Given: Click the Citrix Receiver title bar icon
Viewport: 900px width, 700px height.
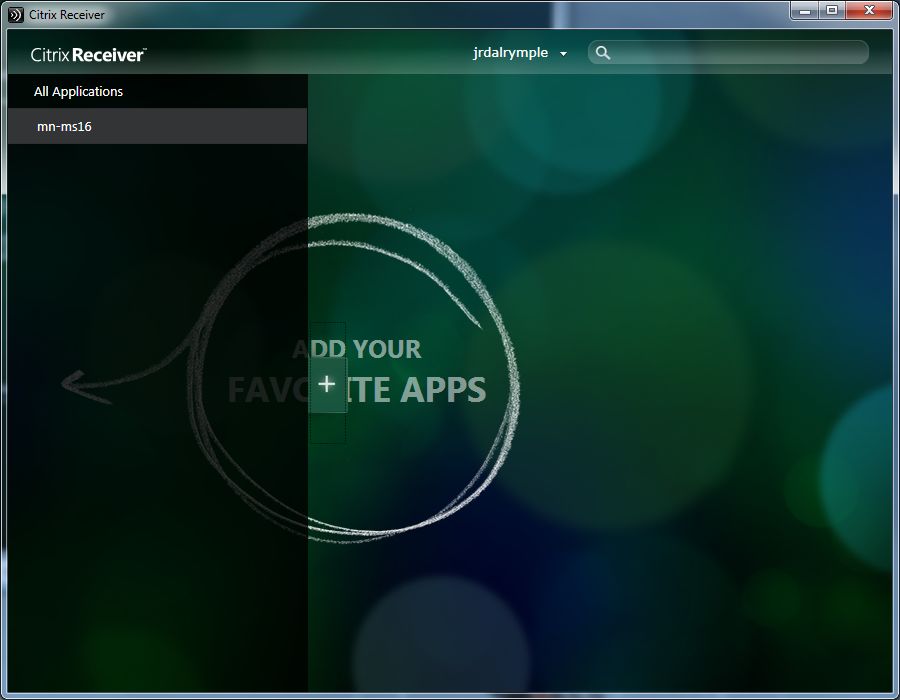Looking at the screenshot, I should (16, 14).
